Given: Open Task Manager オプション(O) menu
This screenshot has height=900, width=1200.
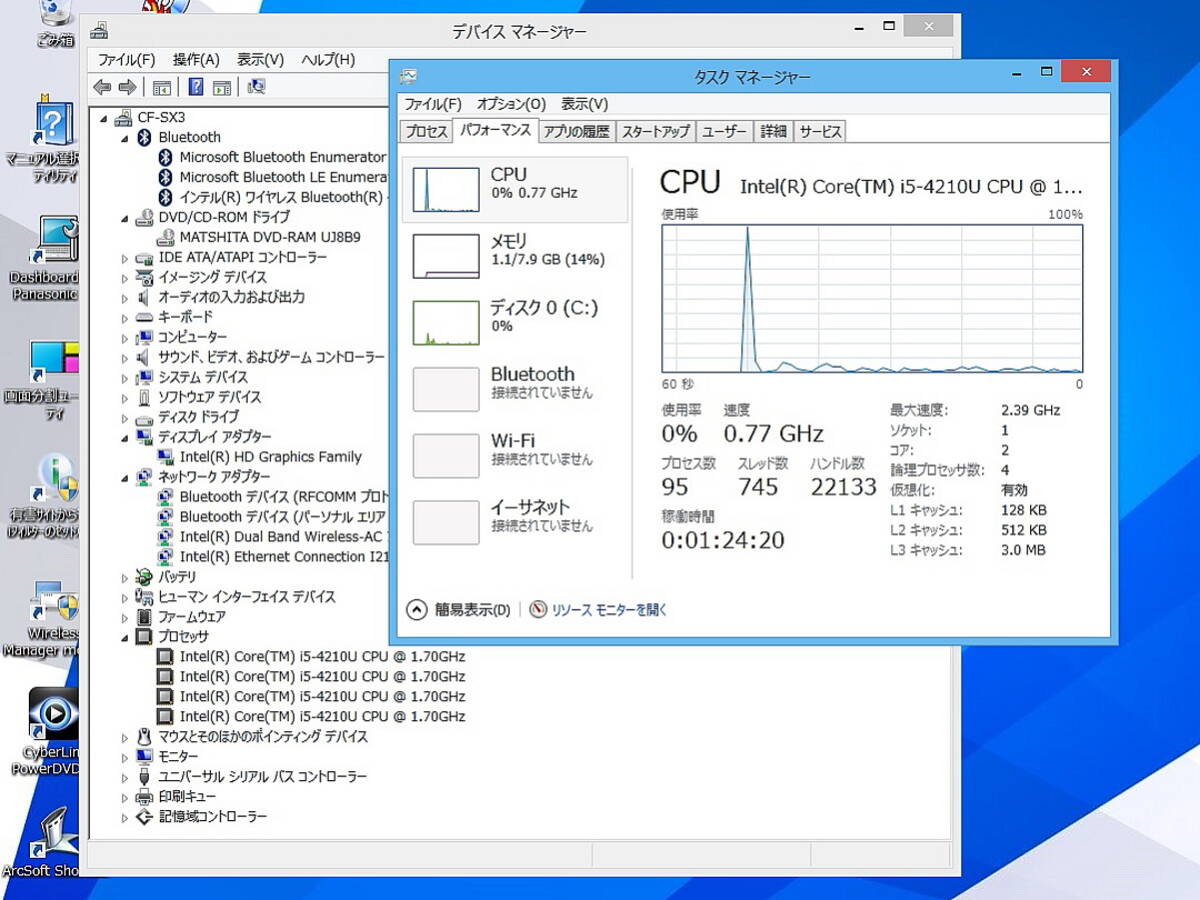Looking at the screenshot, I should [511, 104].
